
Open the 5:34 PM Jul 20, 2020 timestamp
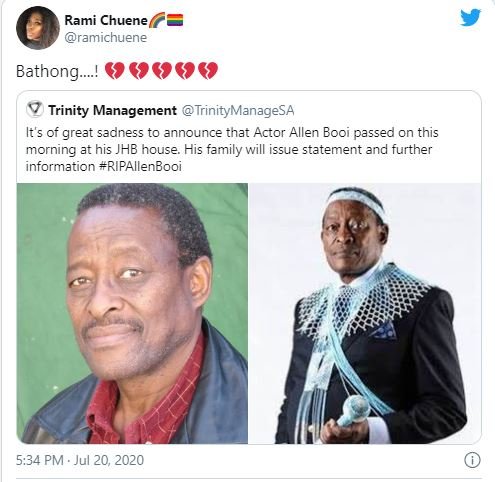80,460
